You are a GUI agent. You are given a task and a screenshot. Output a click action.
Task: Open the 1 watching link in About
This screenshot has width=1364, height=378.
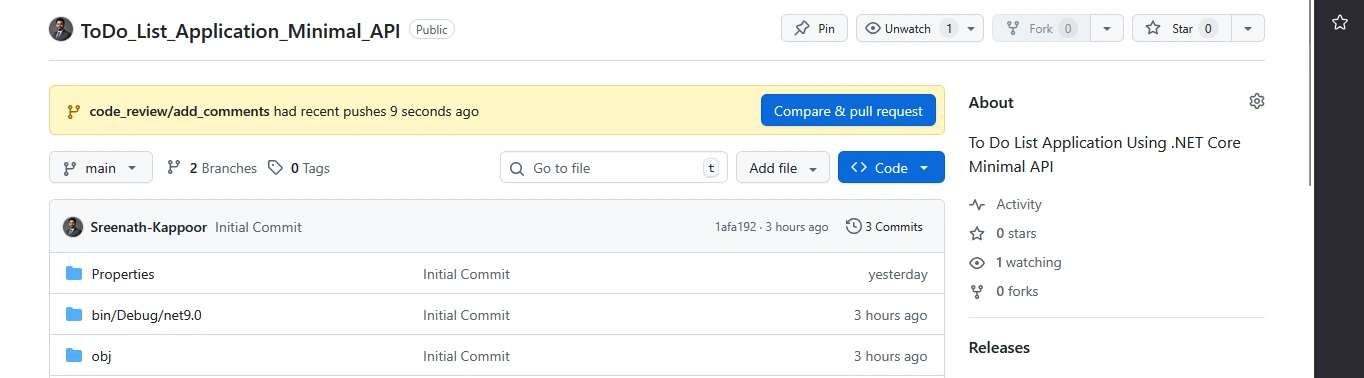(1016, 262)
